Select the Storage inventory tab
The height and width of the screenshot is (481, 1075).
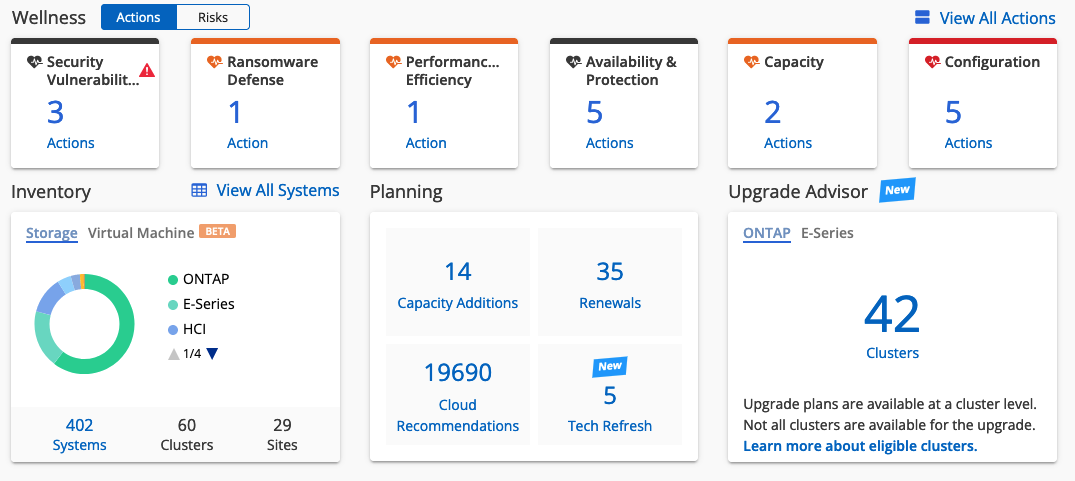(51, 233)
